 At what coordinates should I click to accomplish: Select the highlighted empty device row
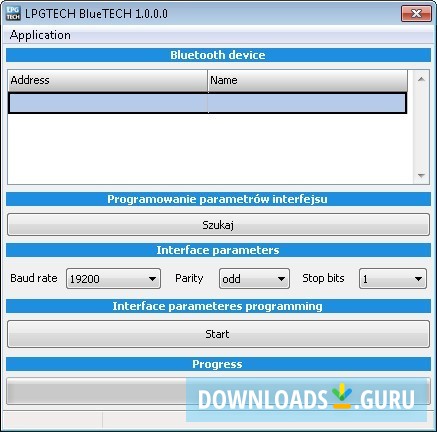coord(207,103)
